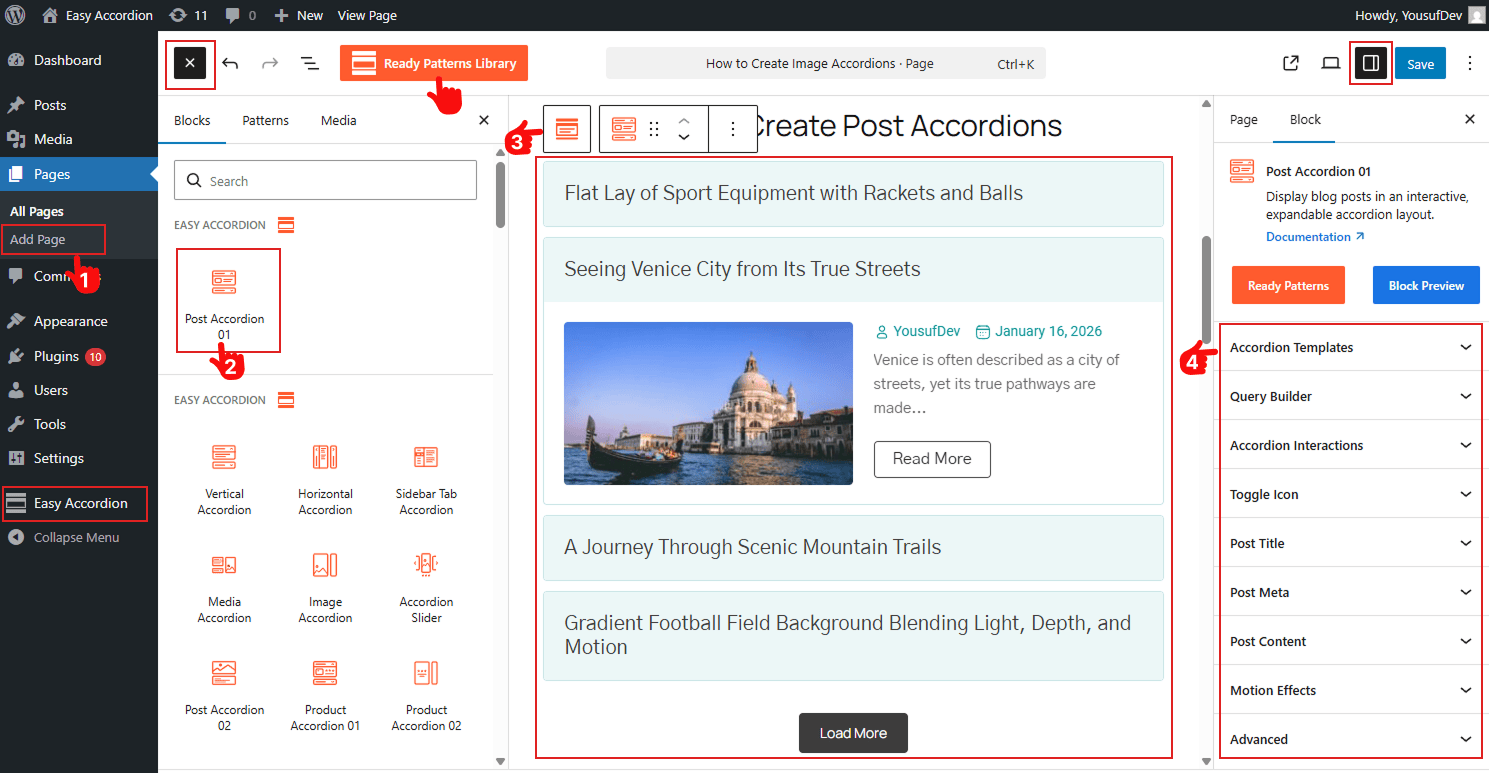Open Pages in the admin menu
Viewport: 1489px width, 773px height.
click(x=79, y=174)
